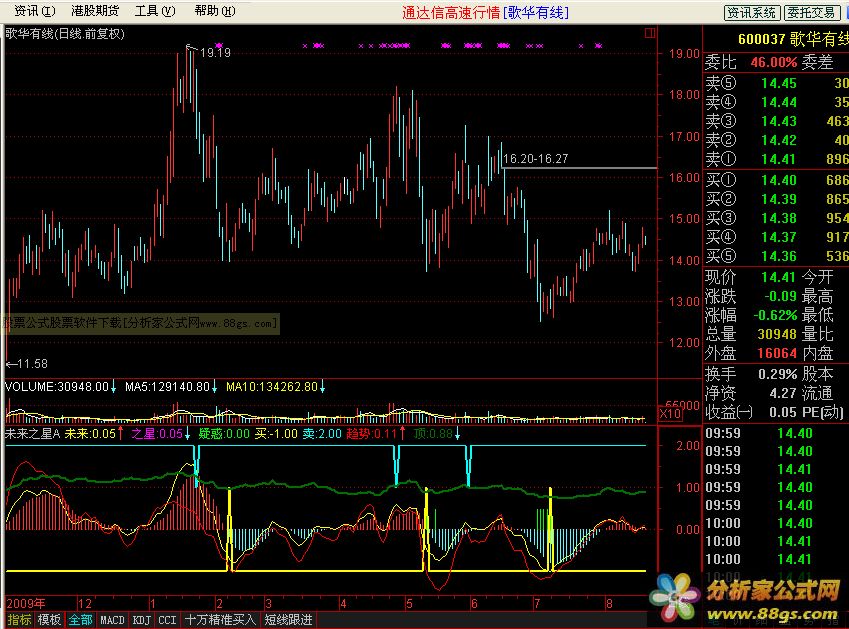Viewport: 849px width, 629px height.
Task: Click the 外盘 16064 value
Action: click(777, 353)
